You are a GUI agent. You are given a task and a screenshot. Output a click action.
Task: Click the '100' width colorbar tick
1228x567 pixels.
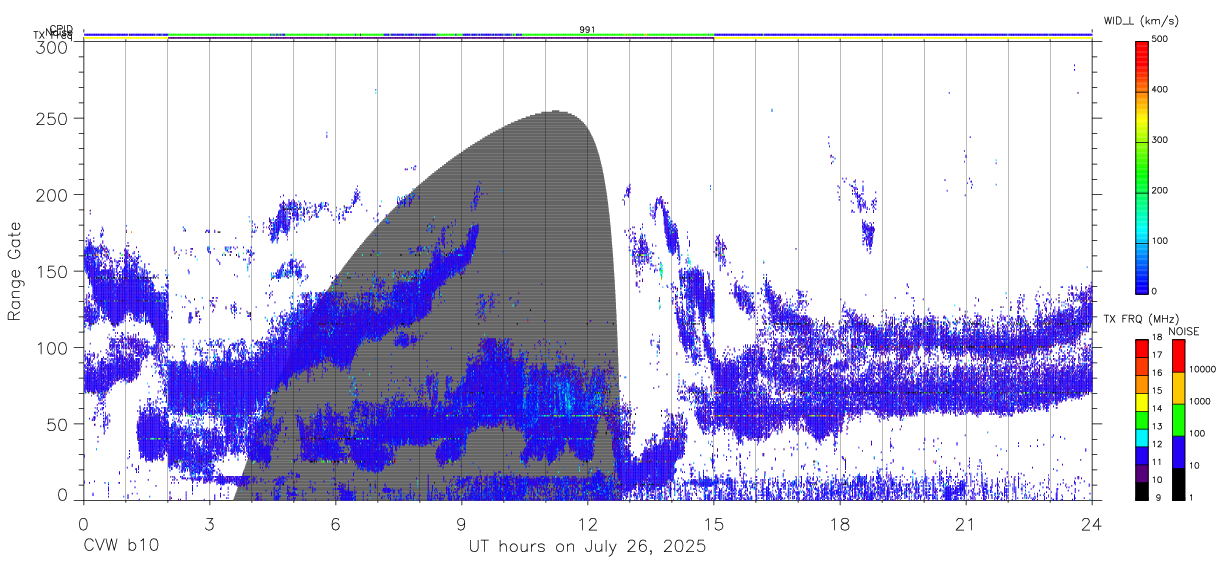1160,241
